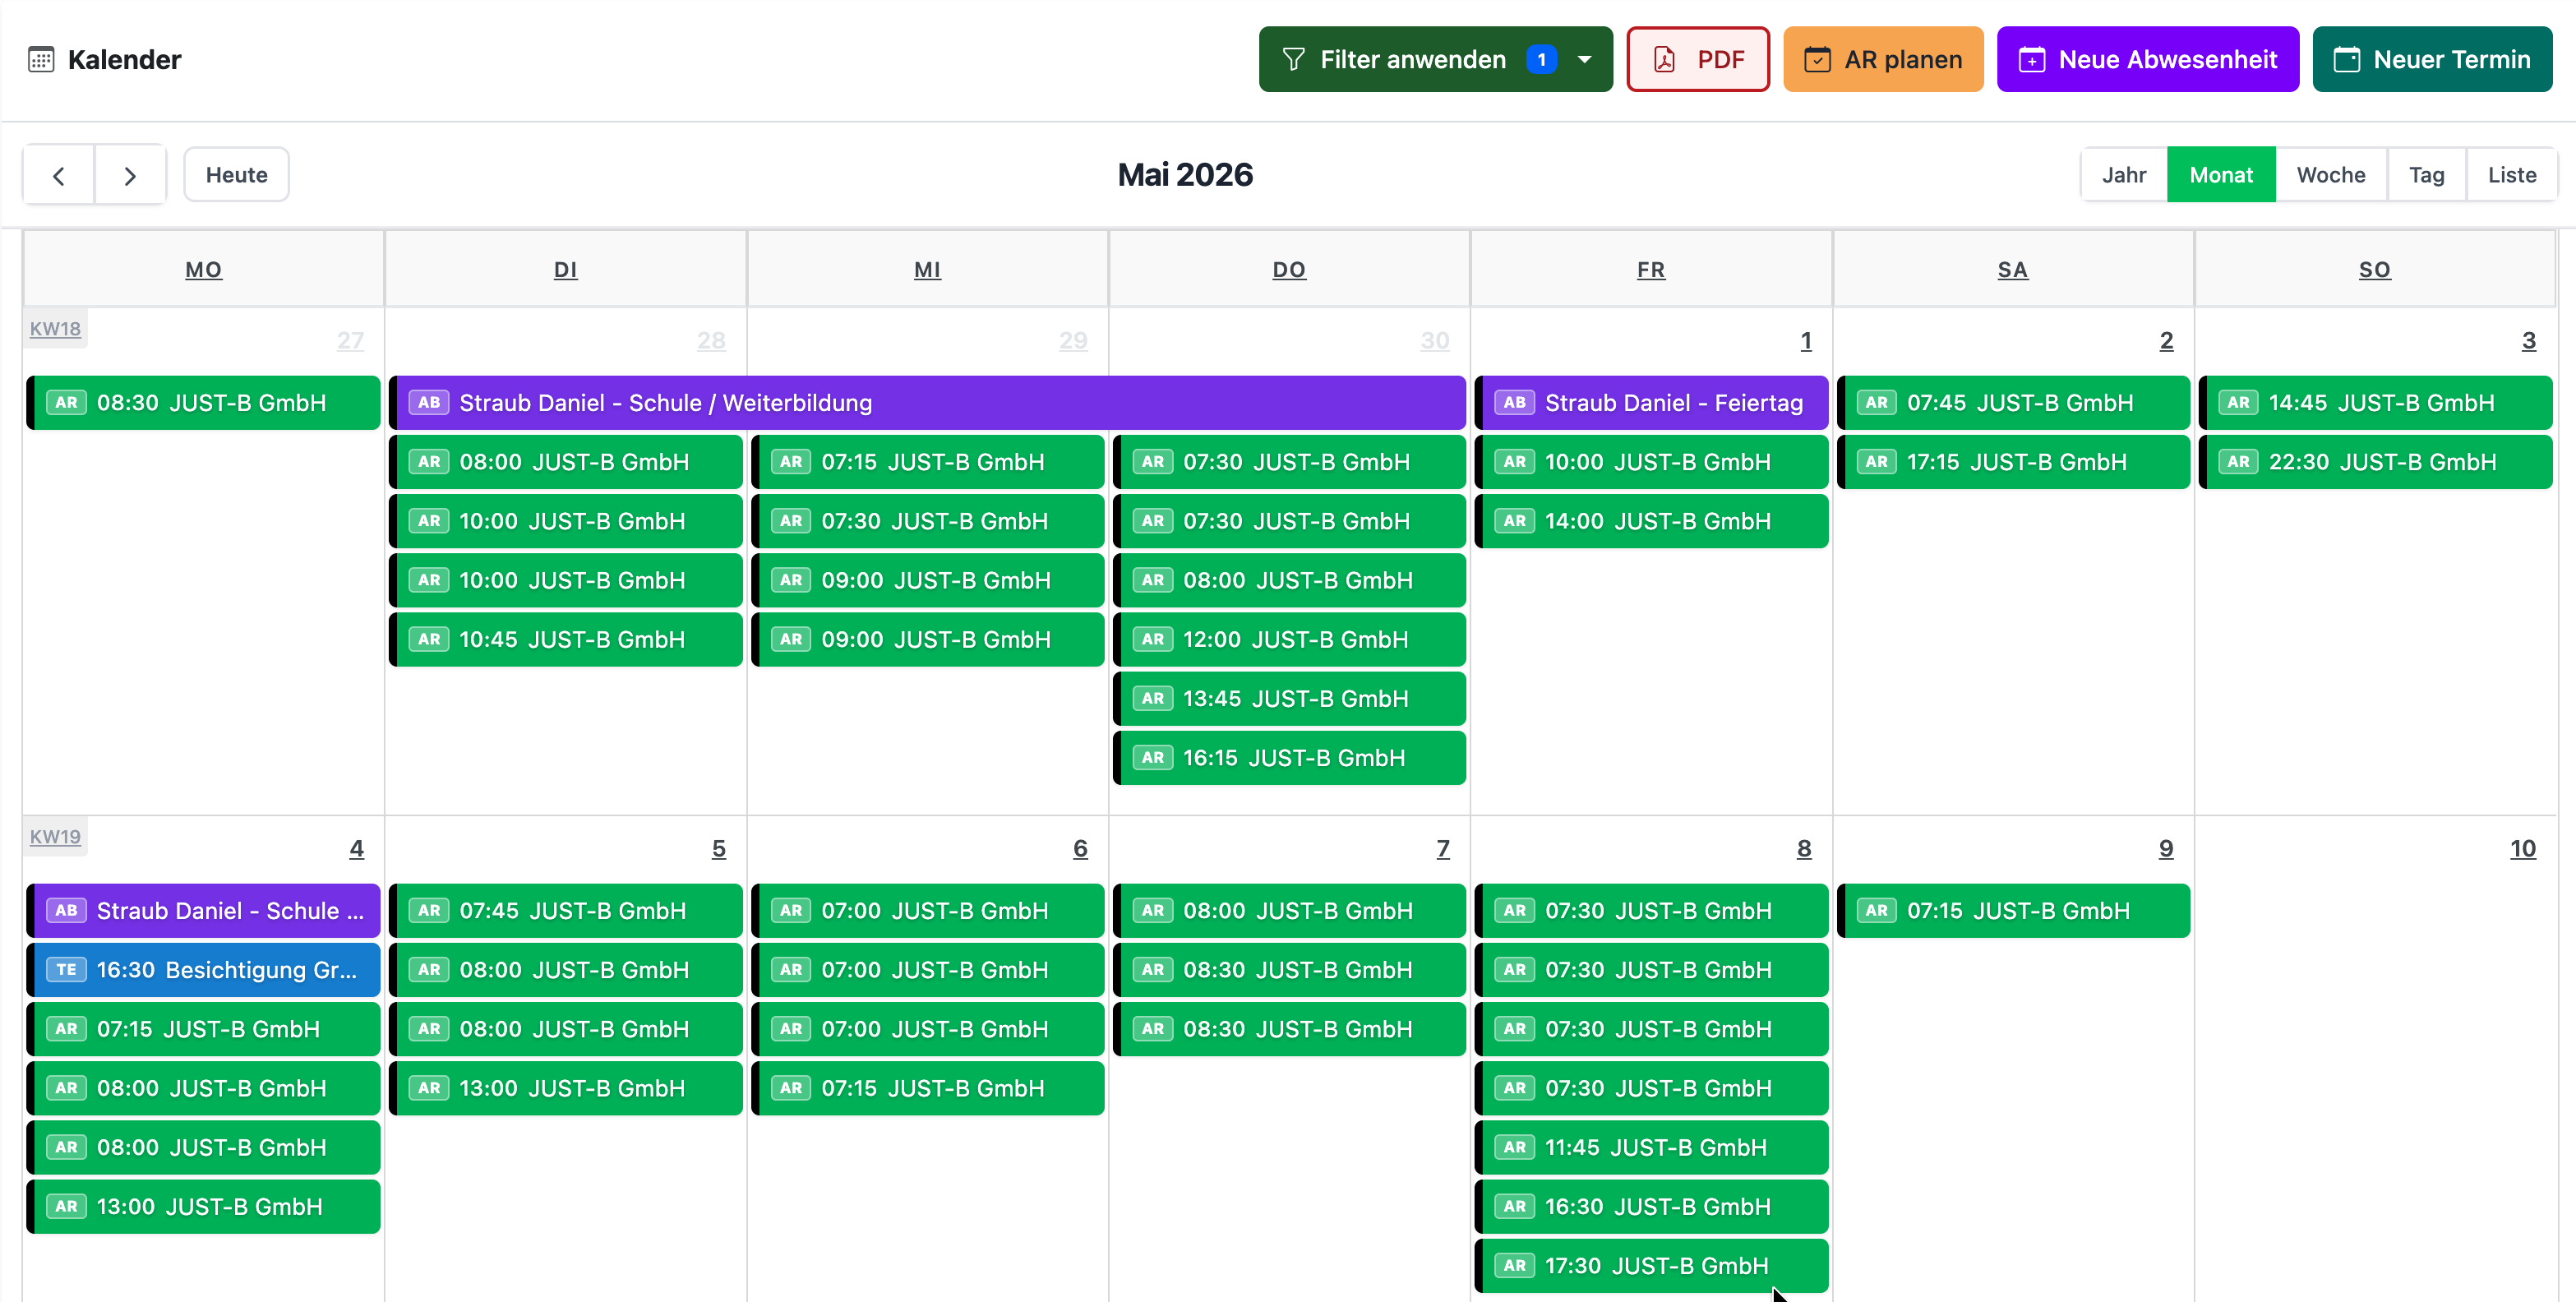Screen dimensions: 2576x1302
Task: Open the 16:30 Besichtigung appointment
Action: tap(203, 970)
